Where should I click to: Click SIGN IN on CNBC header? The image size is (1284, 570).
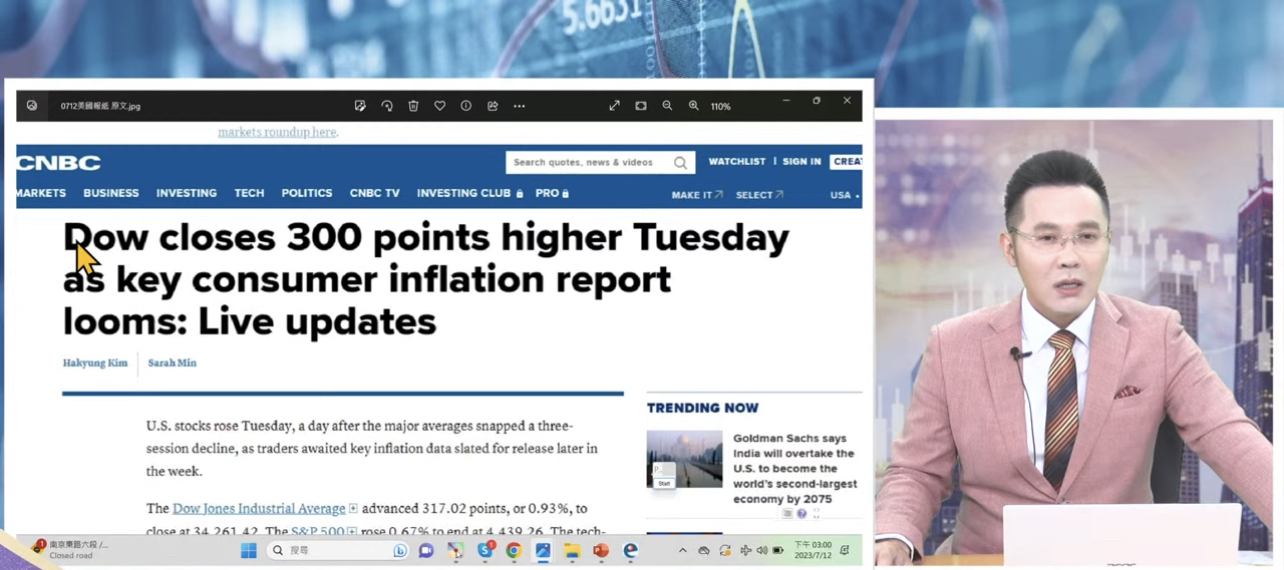point(802,161)
